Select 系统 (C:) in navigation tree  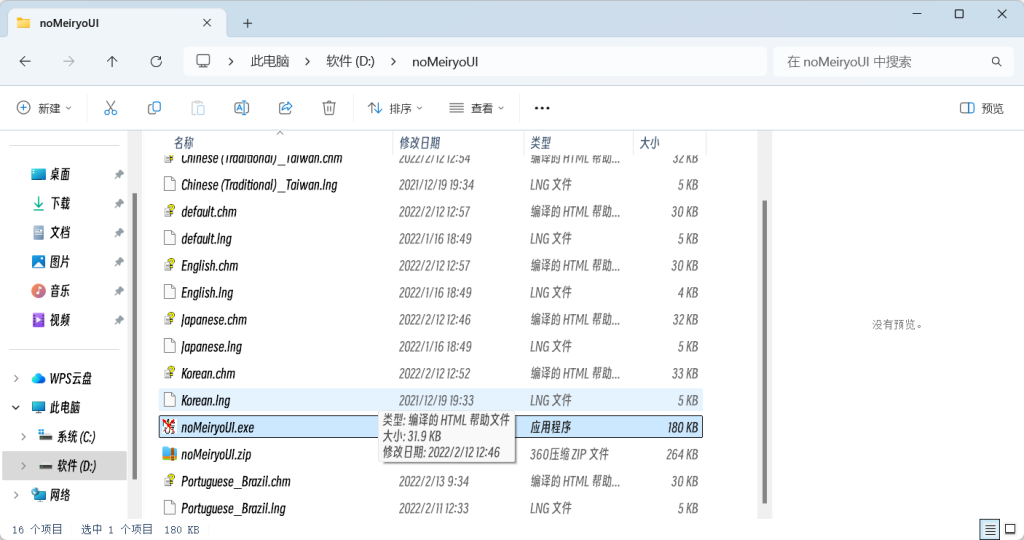(76, 436)
